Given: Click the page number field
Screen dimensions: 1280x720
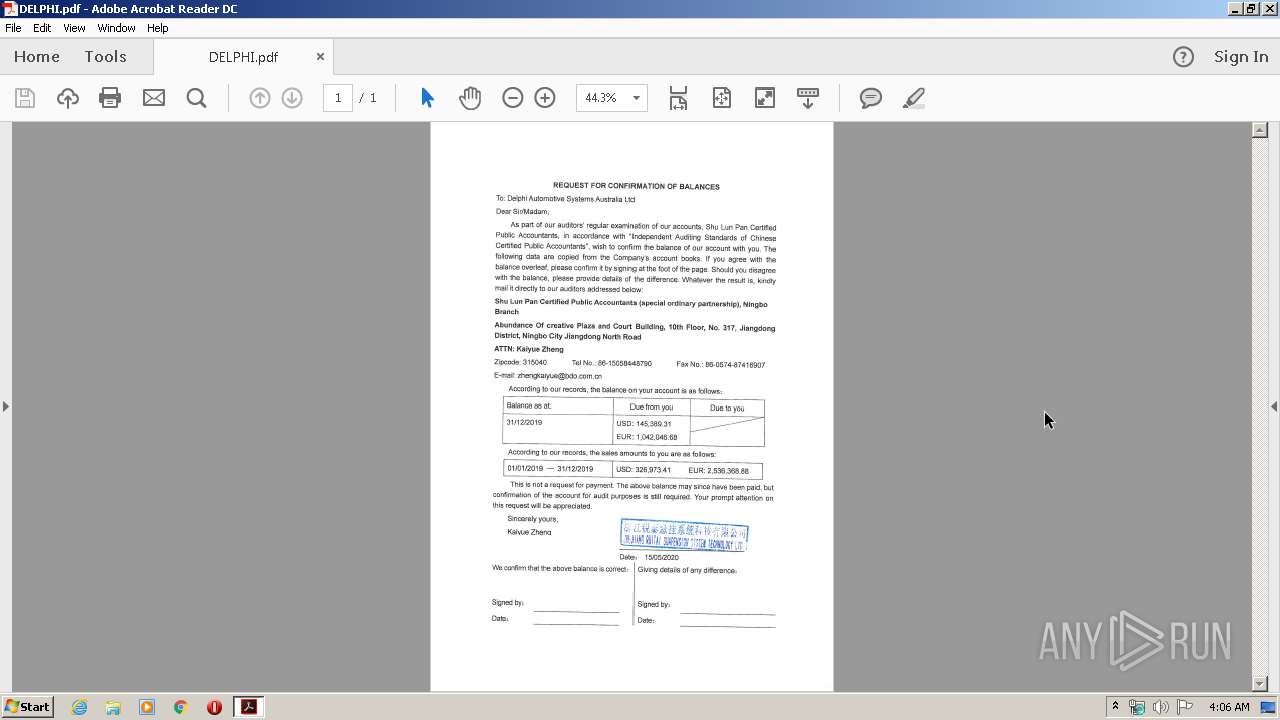Looking at the screenshot, I should [338, 98].
